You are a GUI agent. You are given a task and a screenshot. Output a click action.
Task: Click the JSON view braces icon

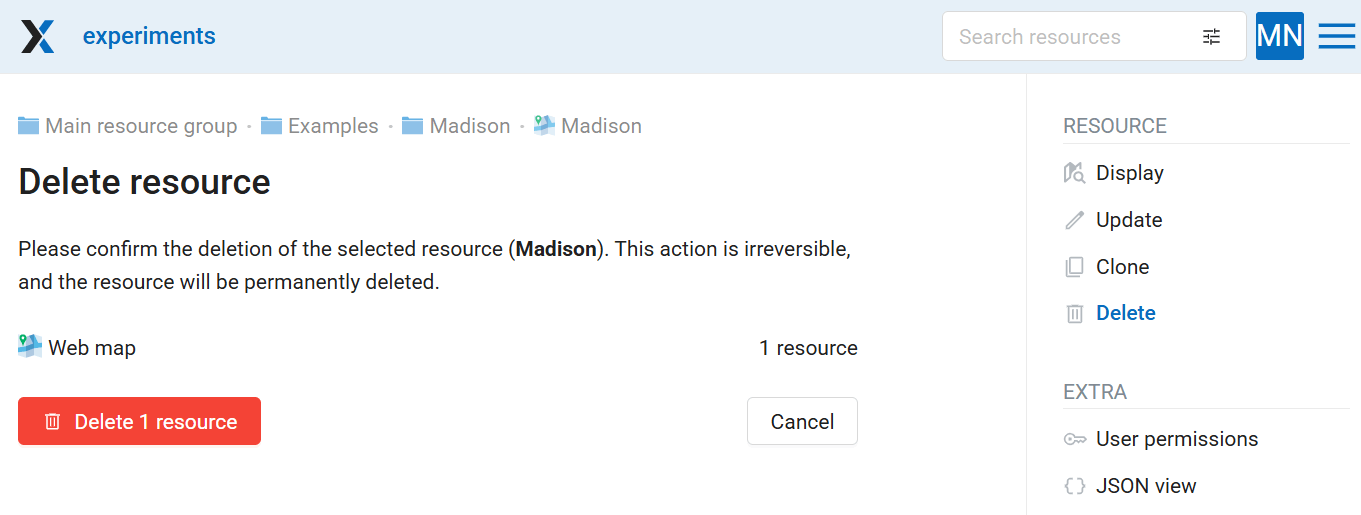pos(1074,486)
